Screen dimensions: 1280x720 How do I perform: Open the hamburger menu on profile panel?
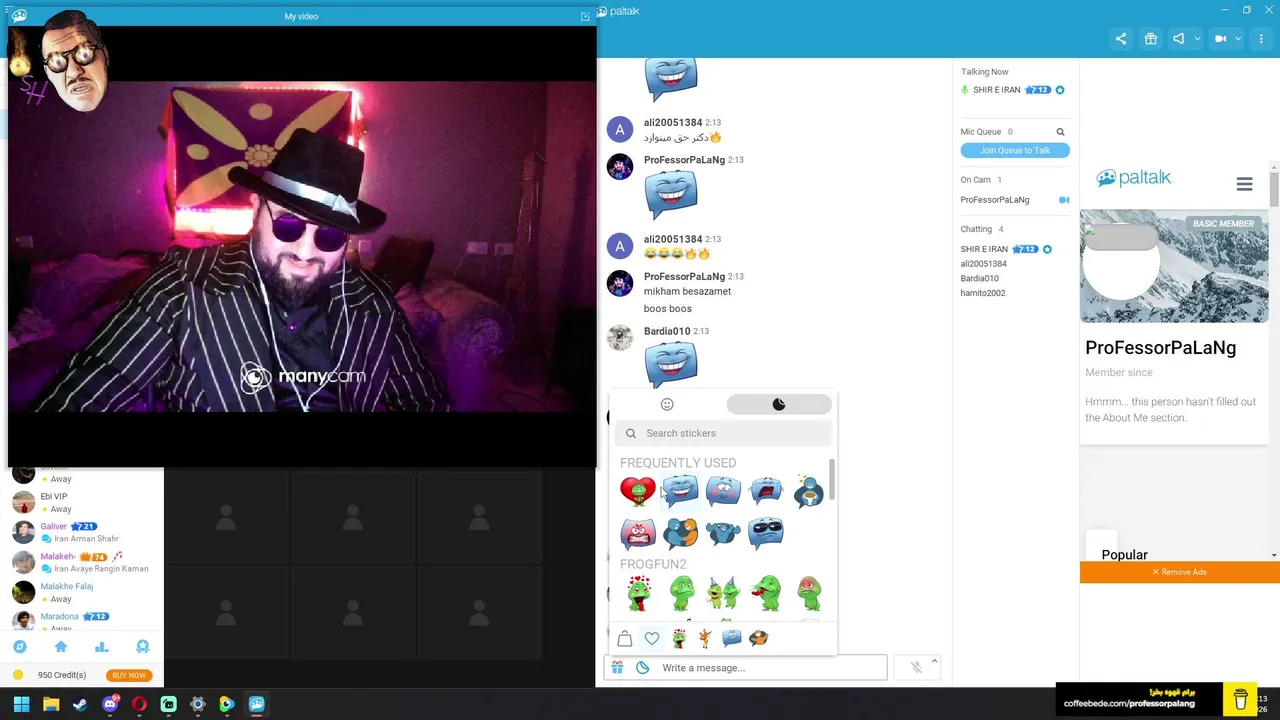click(x=1244, y=184)
